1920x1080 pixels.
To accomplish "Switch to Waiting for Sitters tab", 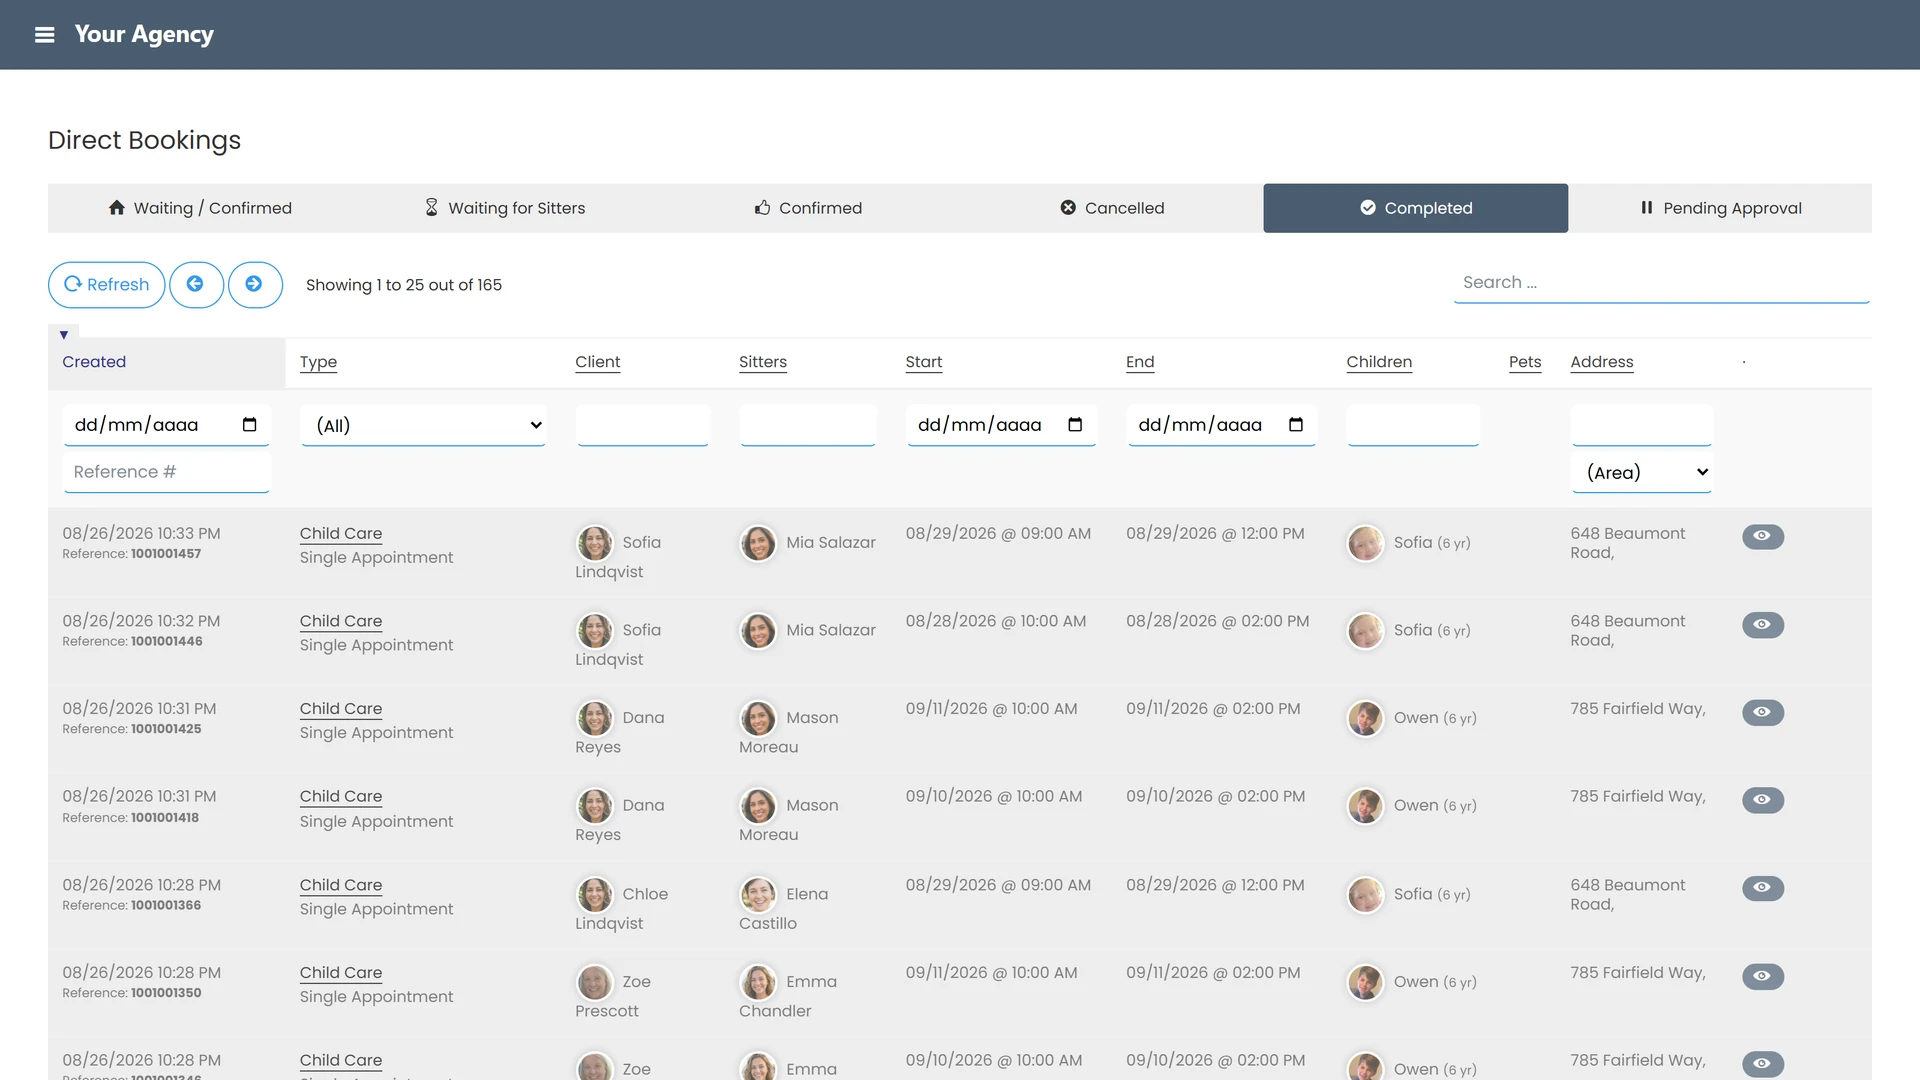I will [x=505, y=208].
